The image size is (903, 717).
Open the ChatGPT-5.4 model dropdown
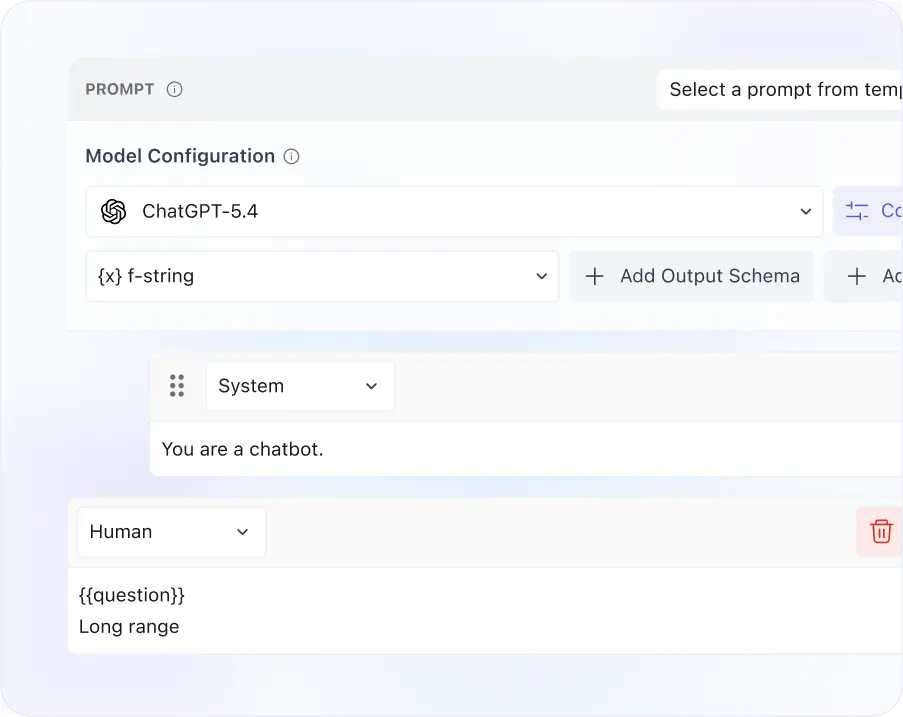click(454, 211)
